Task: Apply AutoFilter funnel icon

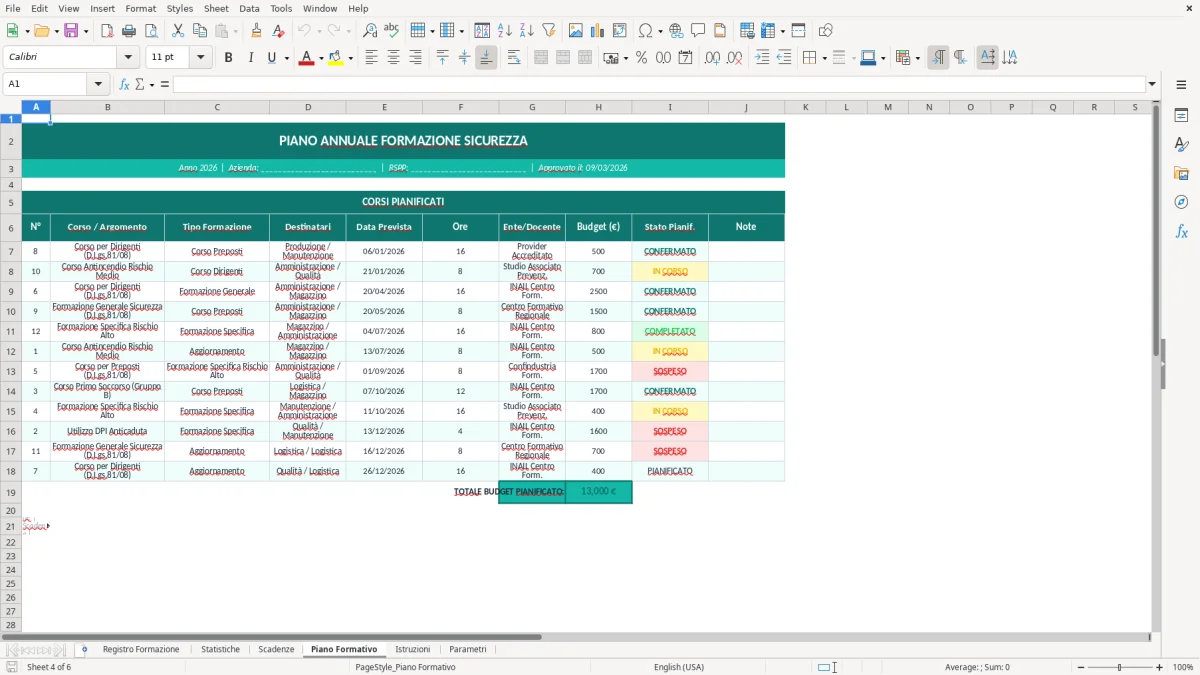Action: pos(548,31)
